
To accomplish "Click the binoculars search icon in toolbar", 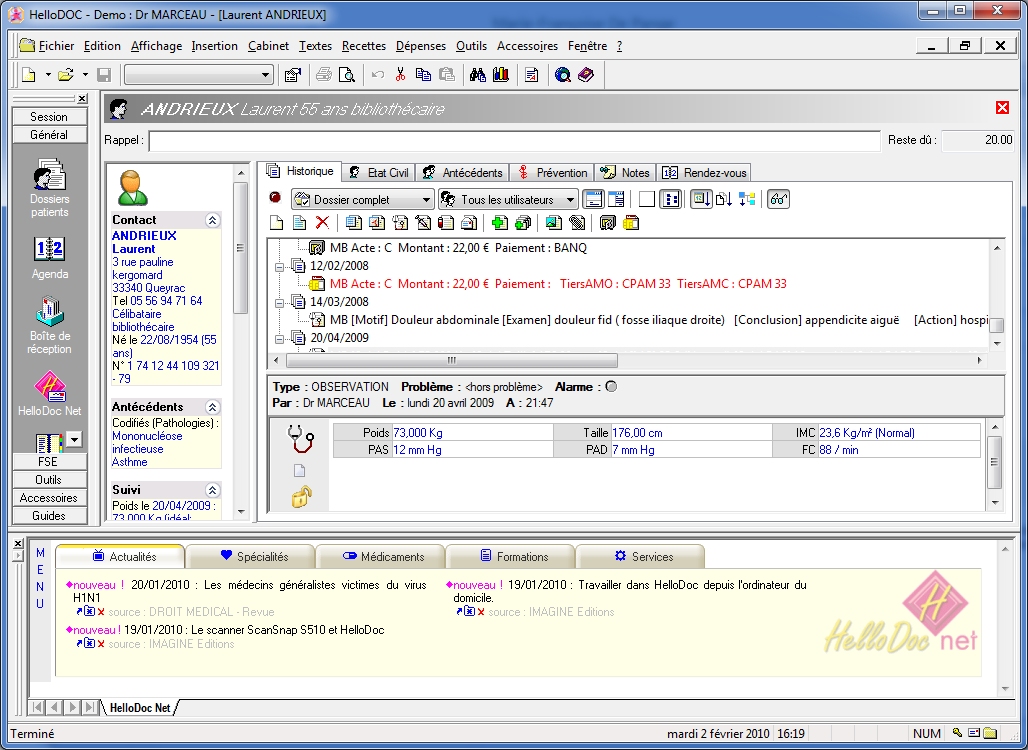I will [x=477, y=75].
